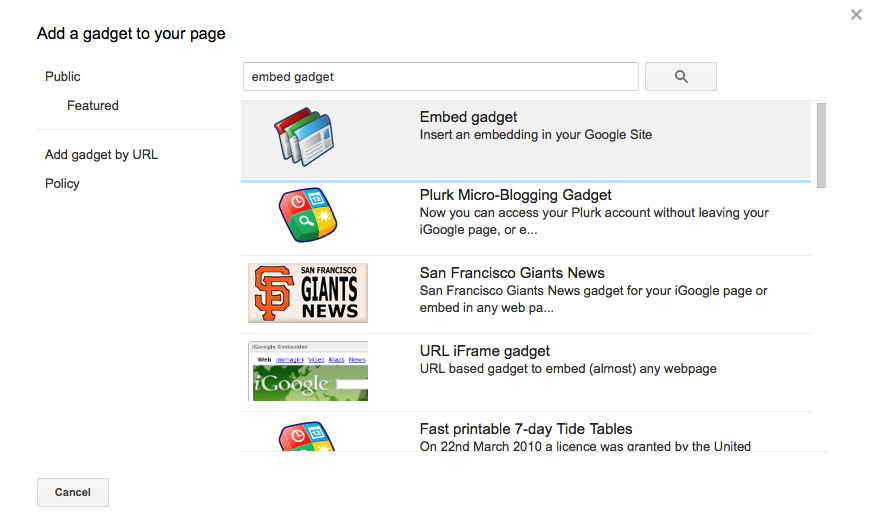The width and height of the screenshot is (870, 528).
Task: Click the Plurk Micro-Blogging gadget icon
Action: point(307,215)
